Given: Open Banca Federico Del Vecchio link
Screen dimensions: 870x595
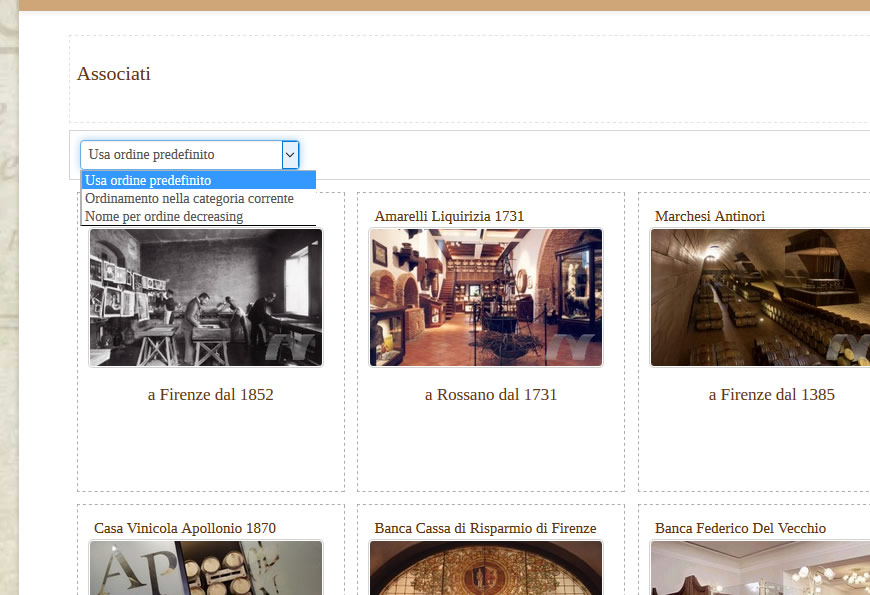Looking at the screenshot, I should click(x=740, y=528).
